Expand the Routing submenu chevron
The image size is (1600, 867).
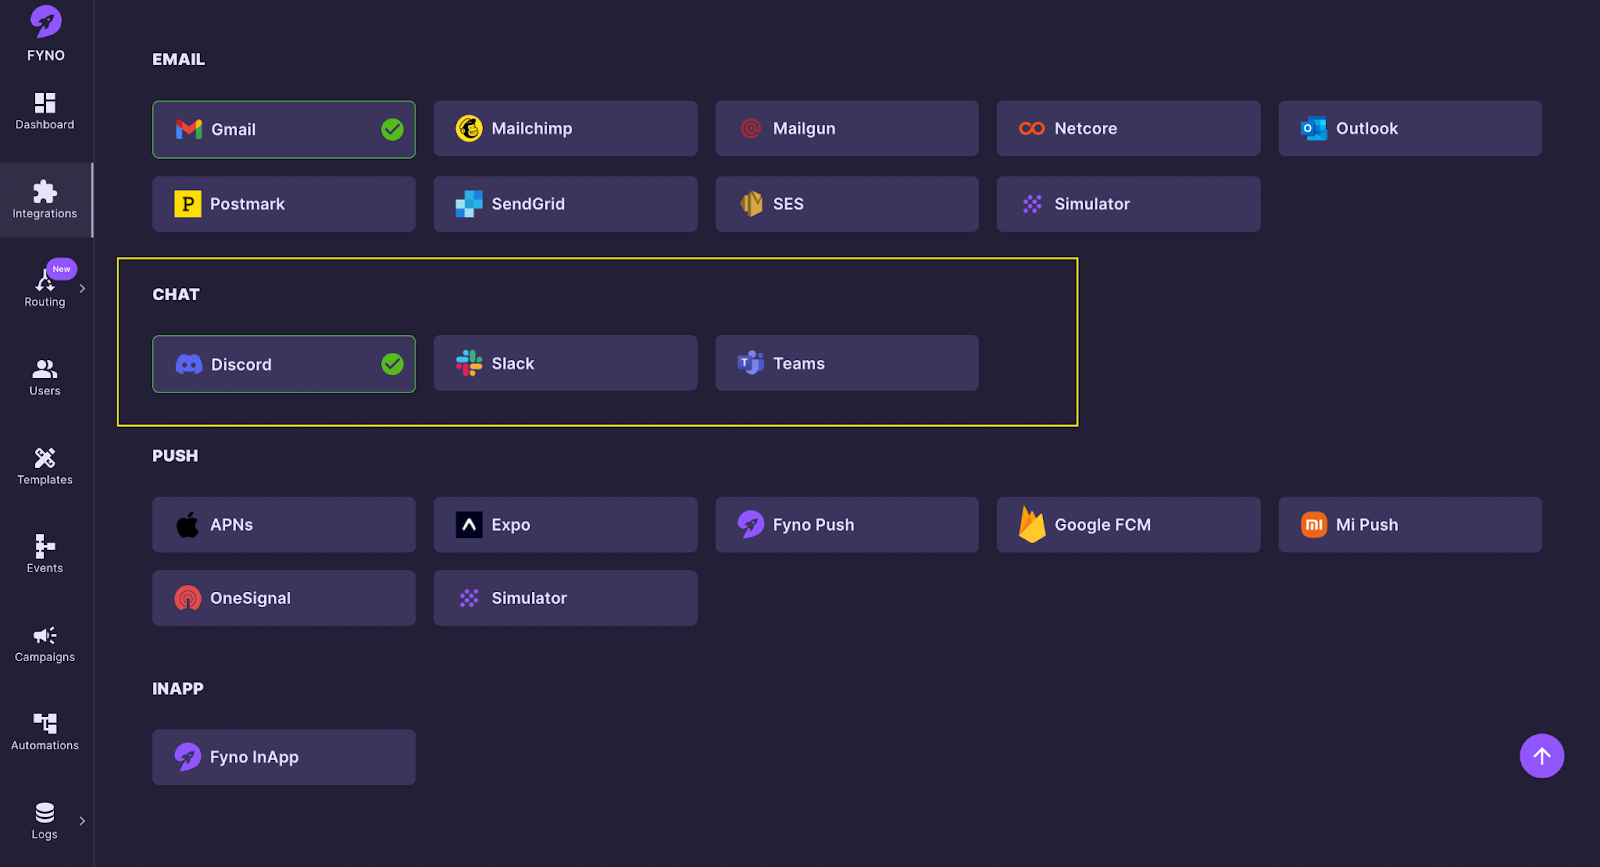[82, 288]
